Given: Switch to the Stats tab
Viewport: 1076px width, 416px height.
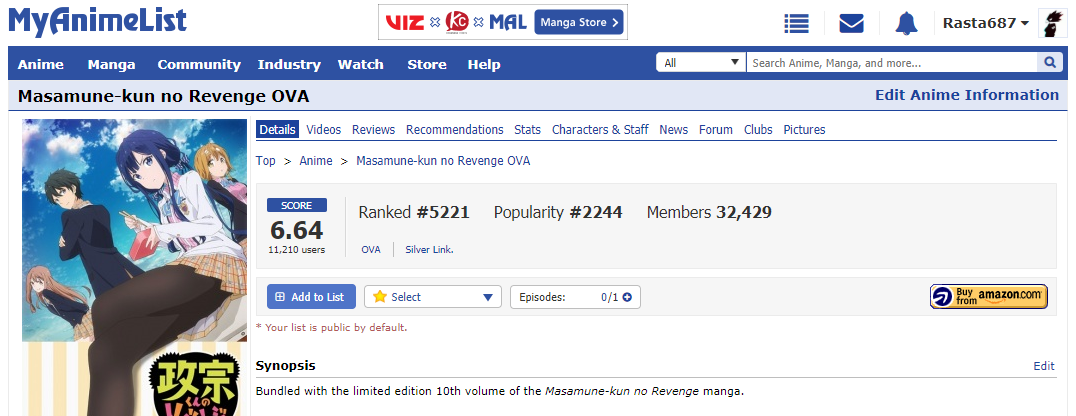Looking at the screenshot, I should [x=528, y=129].
